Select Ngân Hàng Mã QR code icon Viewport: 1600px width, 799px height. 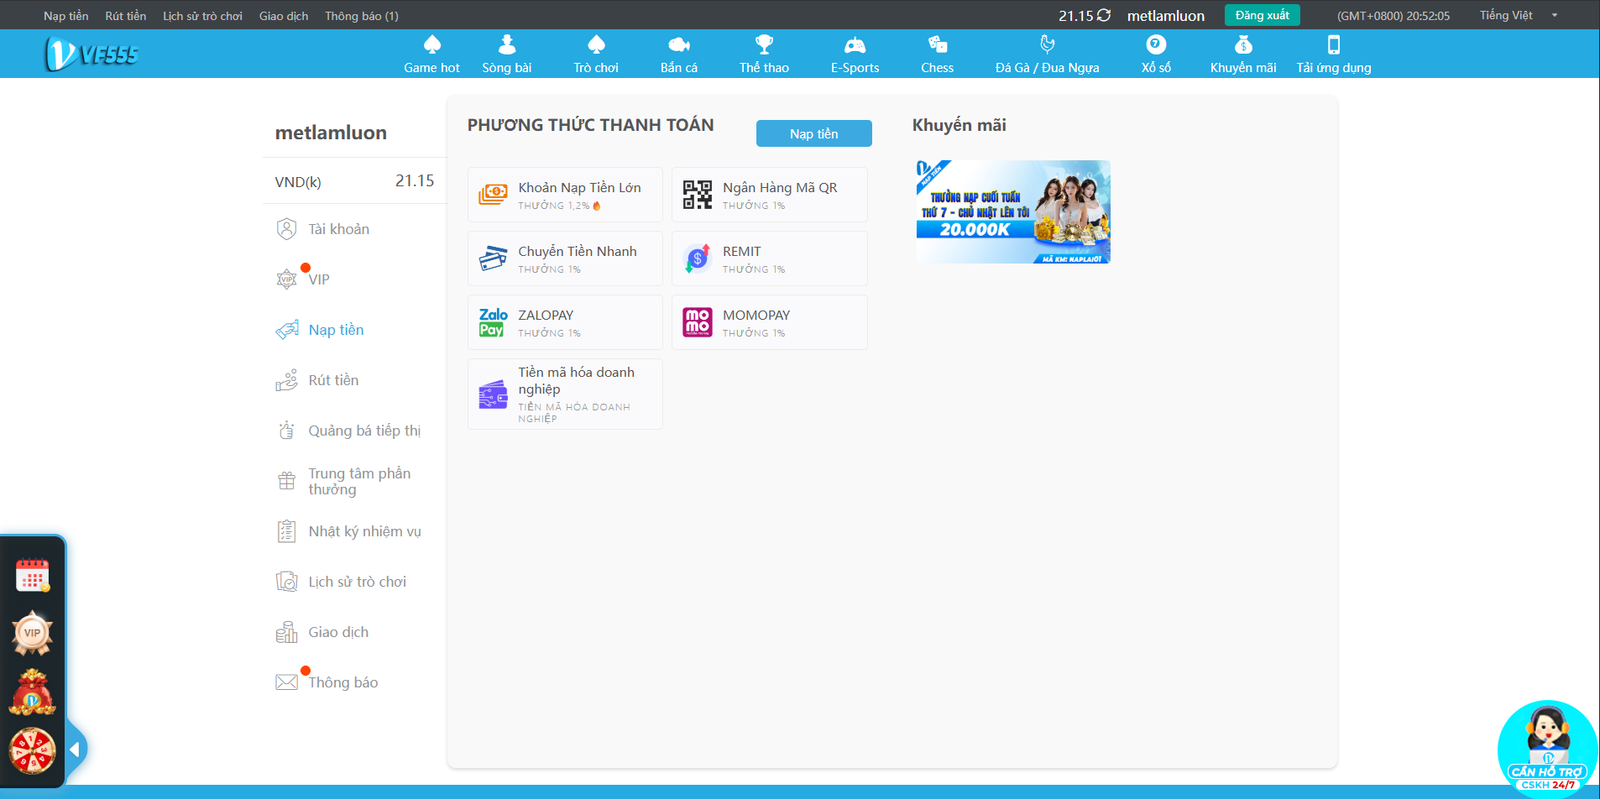pyautogui.click(x=697, y=194)
